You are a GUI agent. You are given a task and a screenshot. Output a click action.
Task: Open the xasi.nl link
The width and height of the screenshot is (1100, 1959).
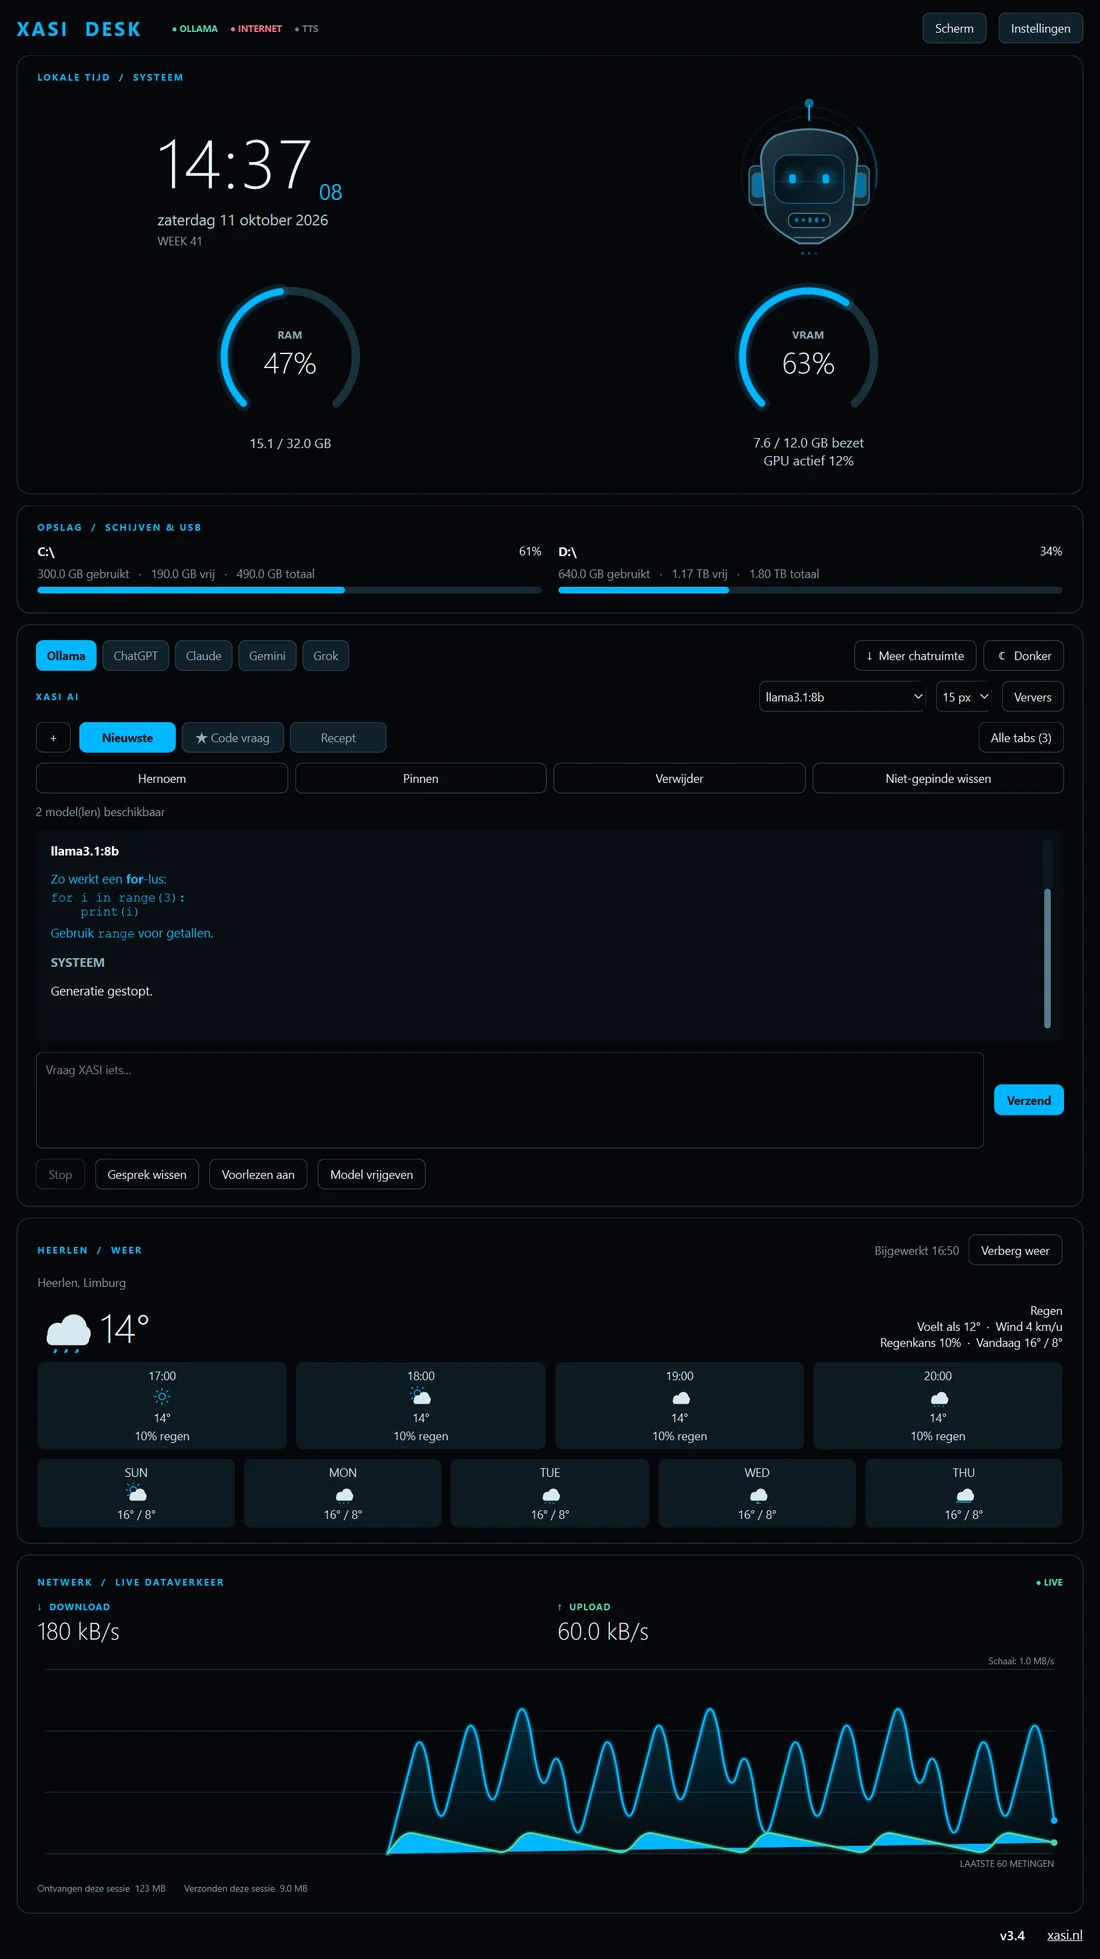click(x=1064, y=1935)
